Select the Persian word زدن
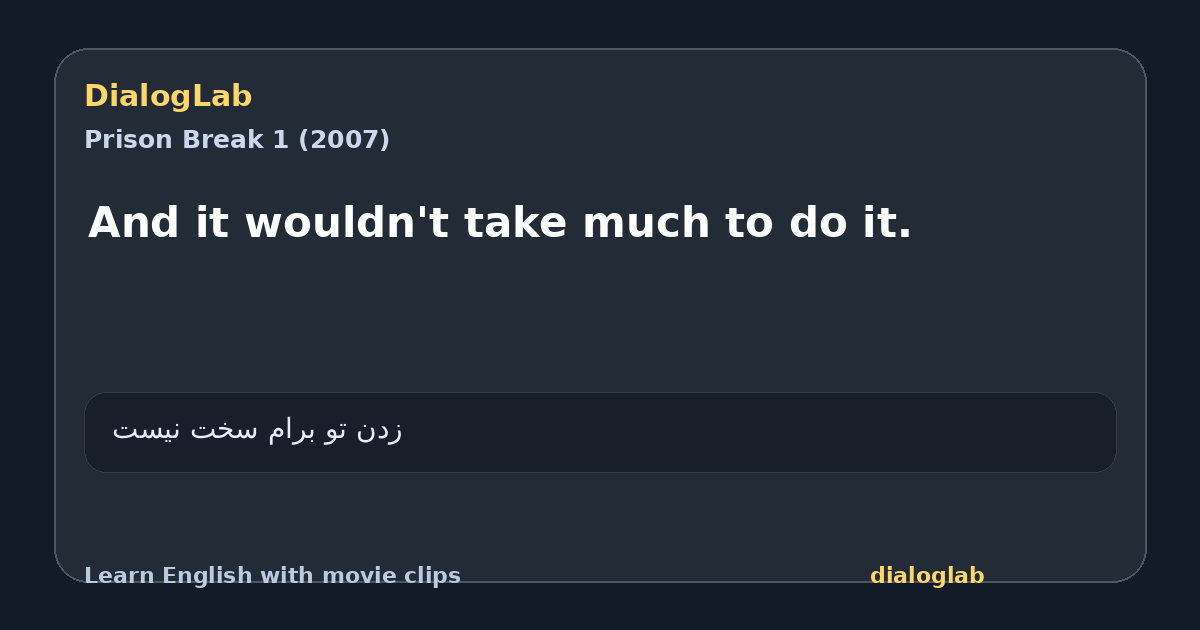 click(379, 431)
